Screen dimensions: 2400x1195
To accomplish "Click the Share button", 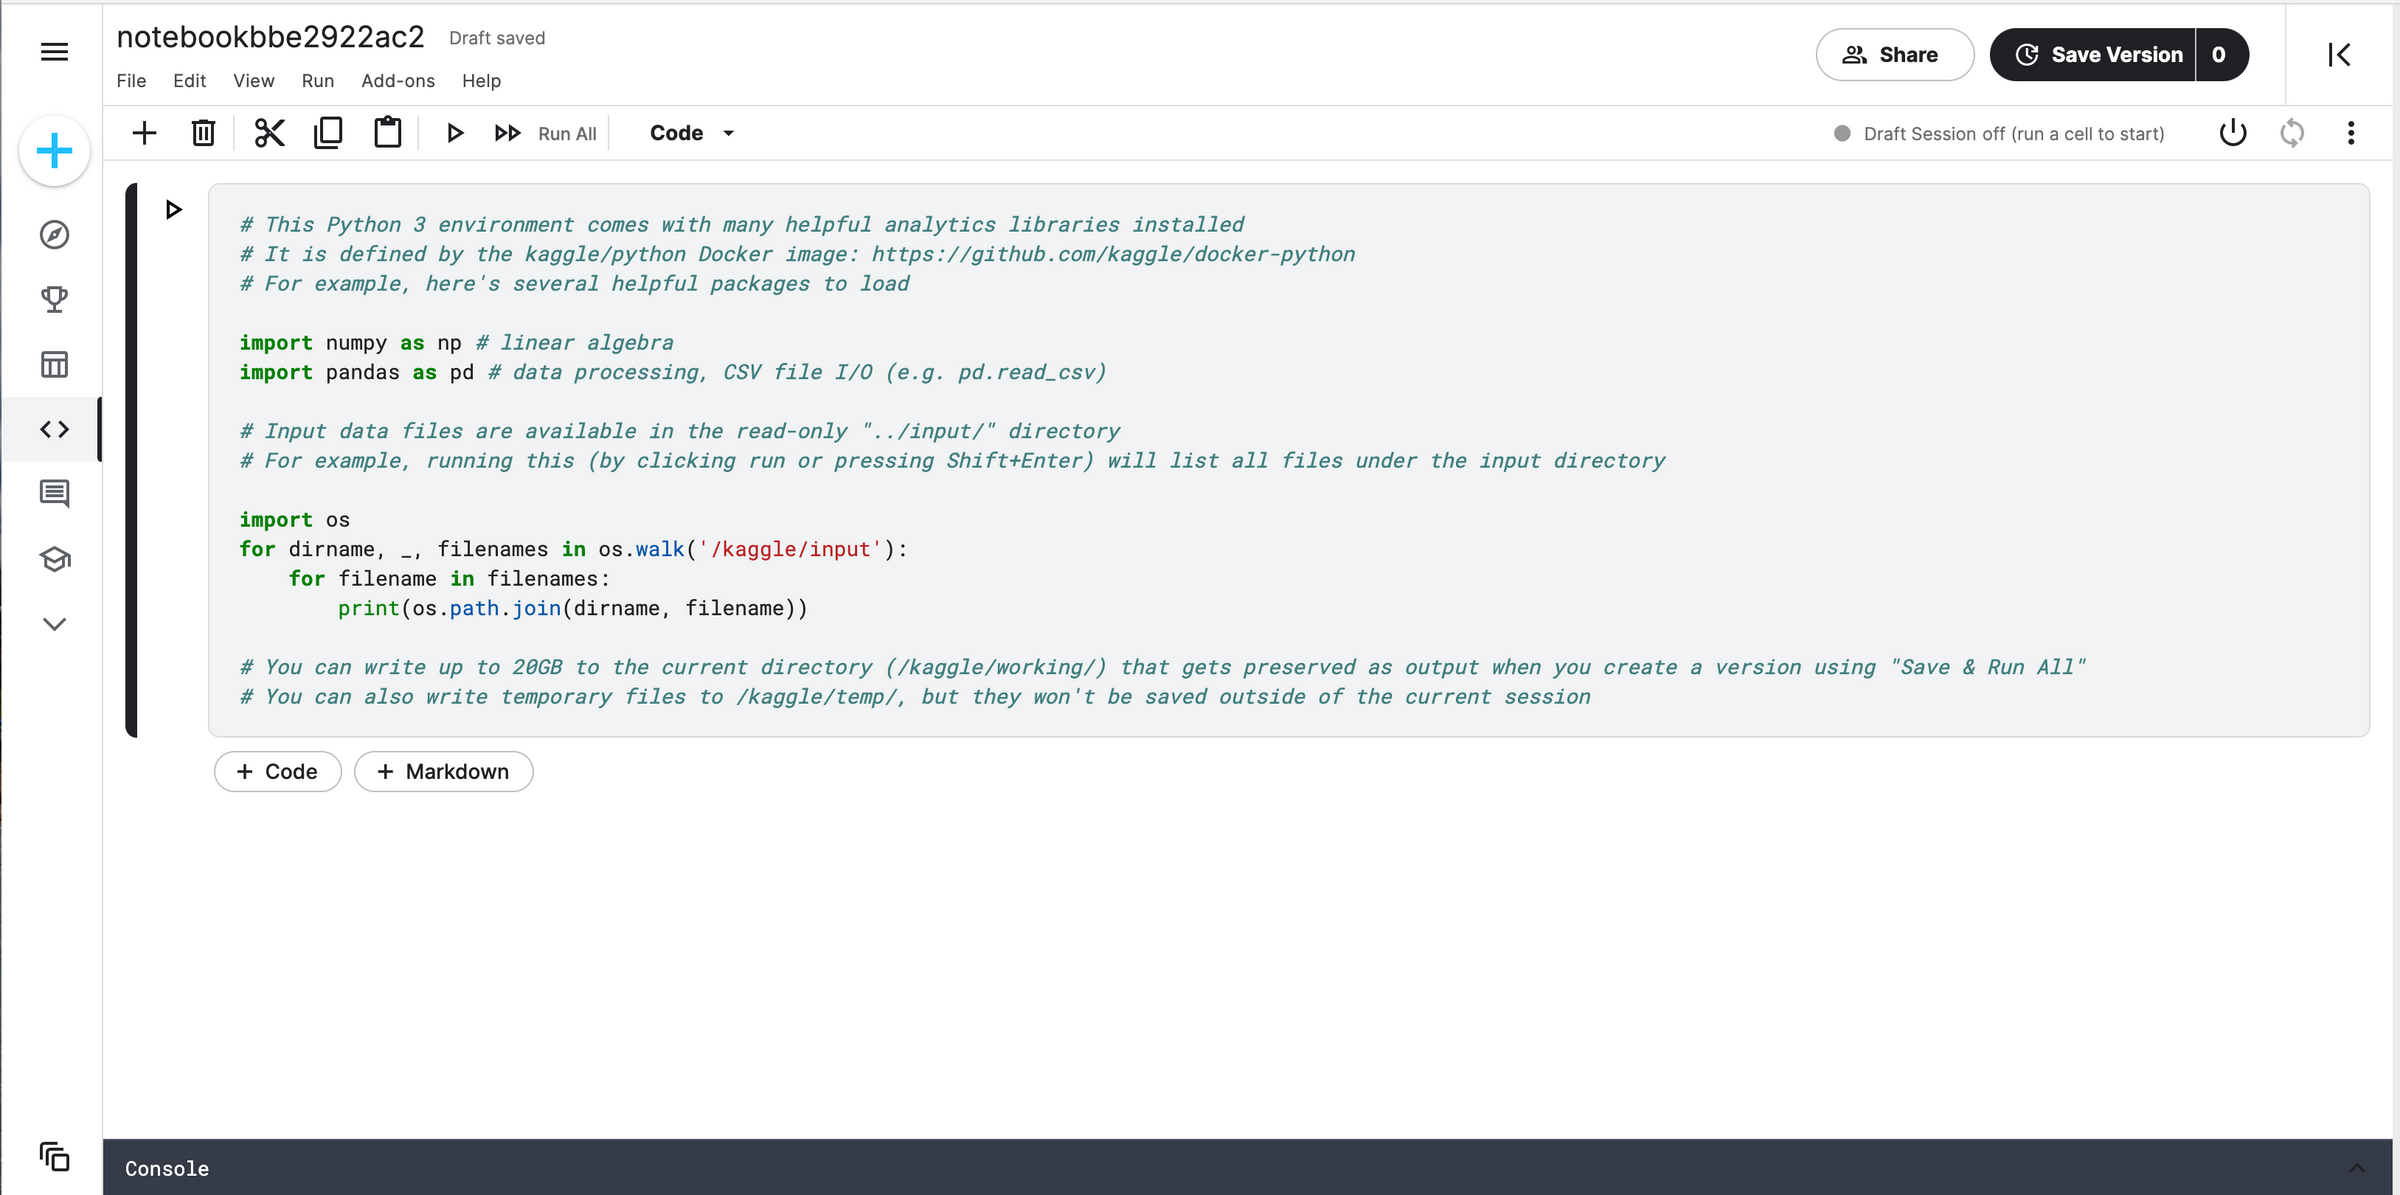I will 1893,54.
